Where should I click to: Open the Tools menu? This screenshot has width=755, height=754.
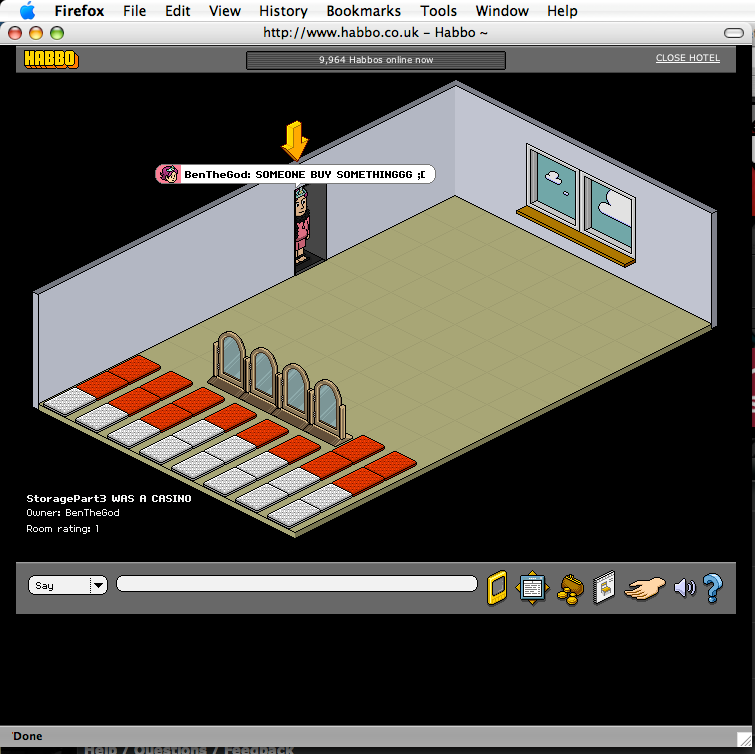pos(438,11)
